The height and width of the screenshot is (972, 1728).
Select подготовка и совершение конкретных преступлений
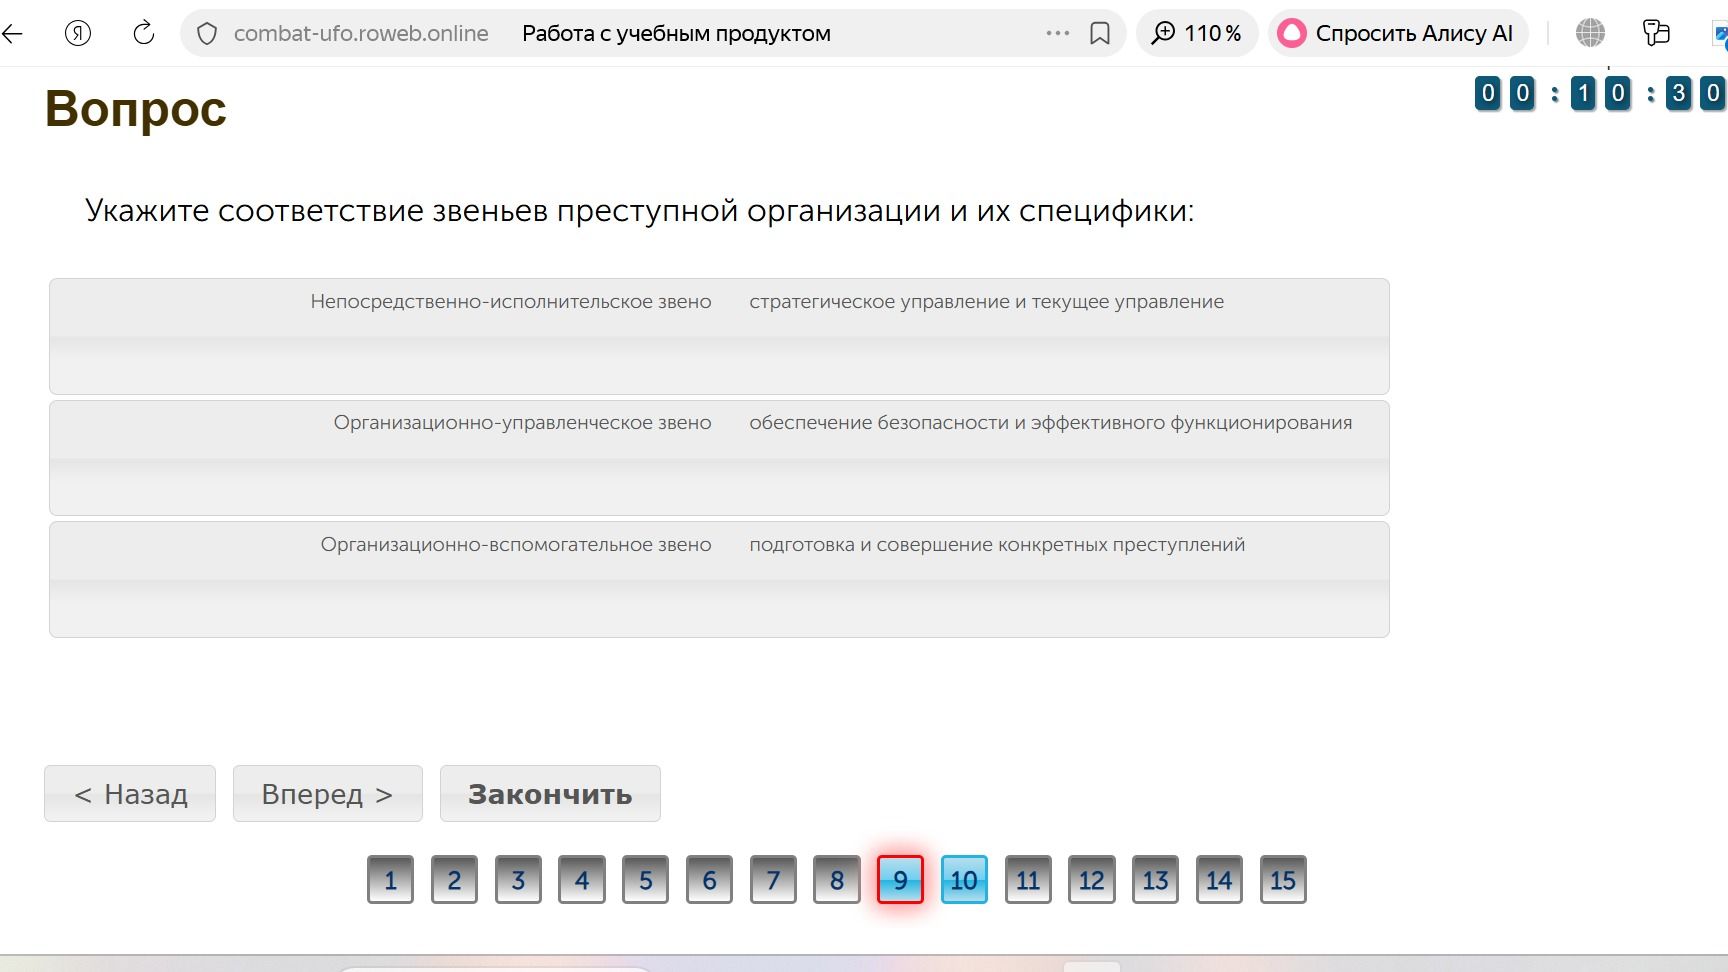(997, 545)
